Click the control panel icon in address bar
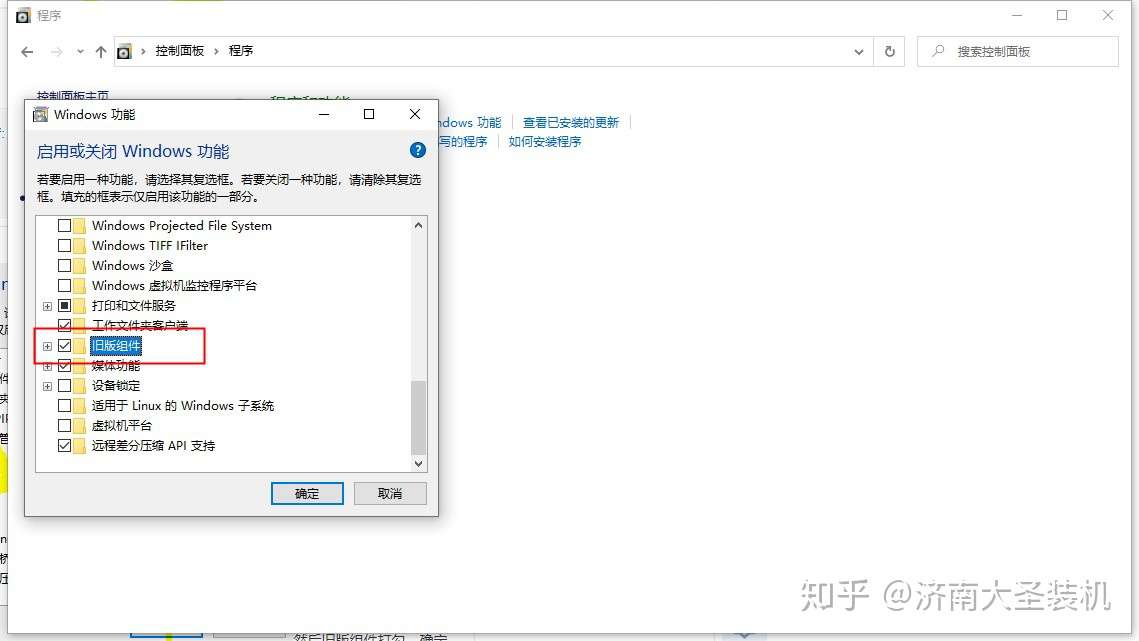 pyautogui.click(x=124, y=52)
